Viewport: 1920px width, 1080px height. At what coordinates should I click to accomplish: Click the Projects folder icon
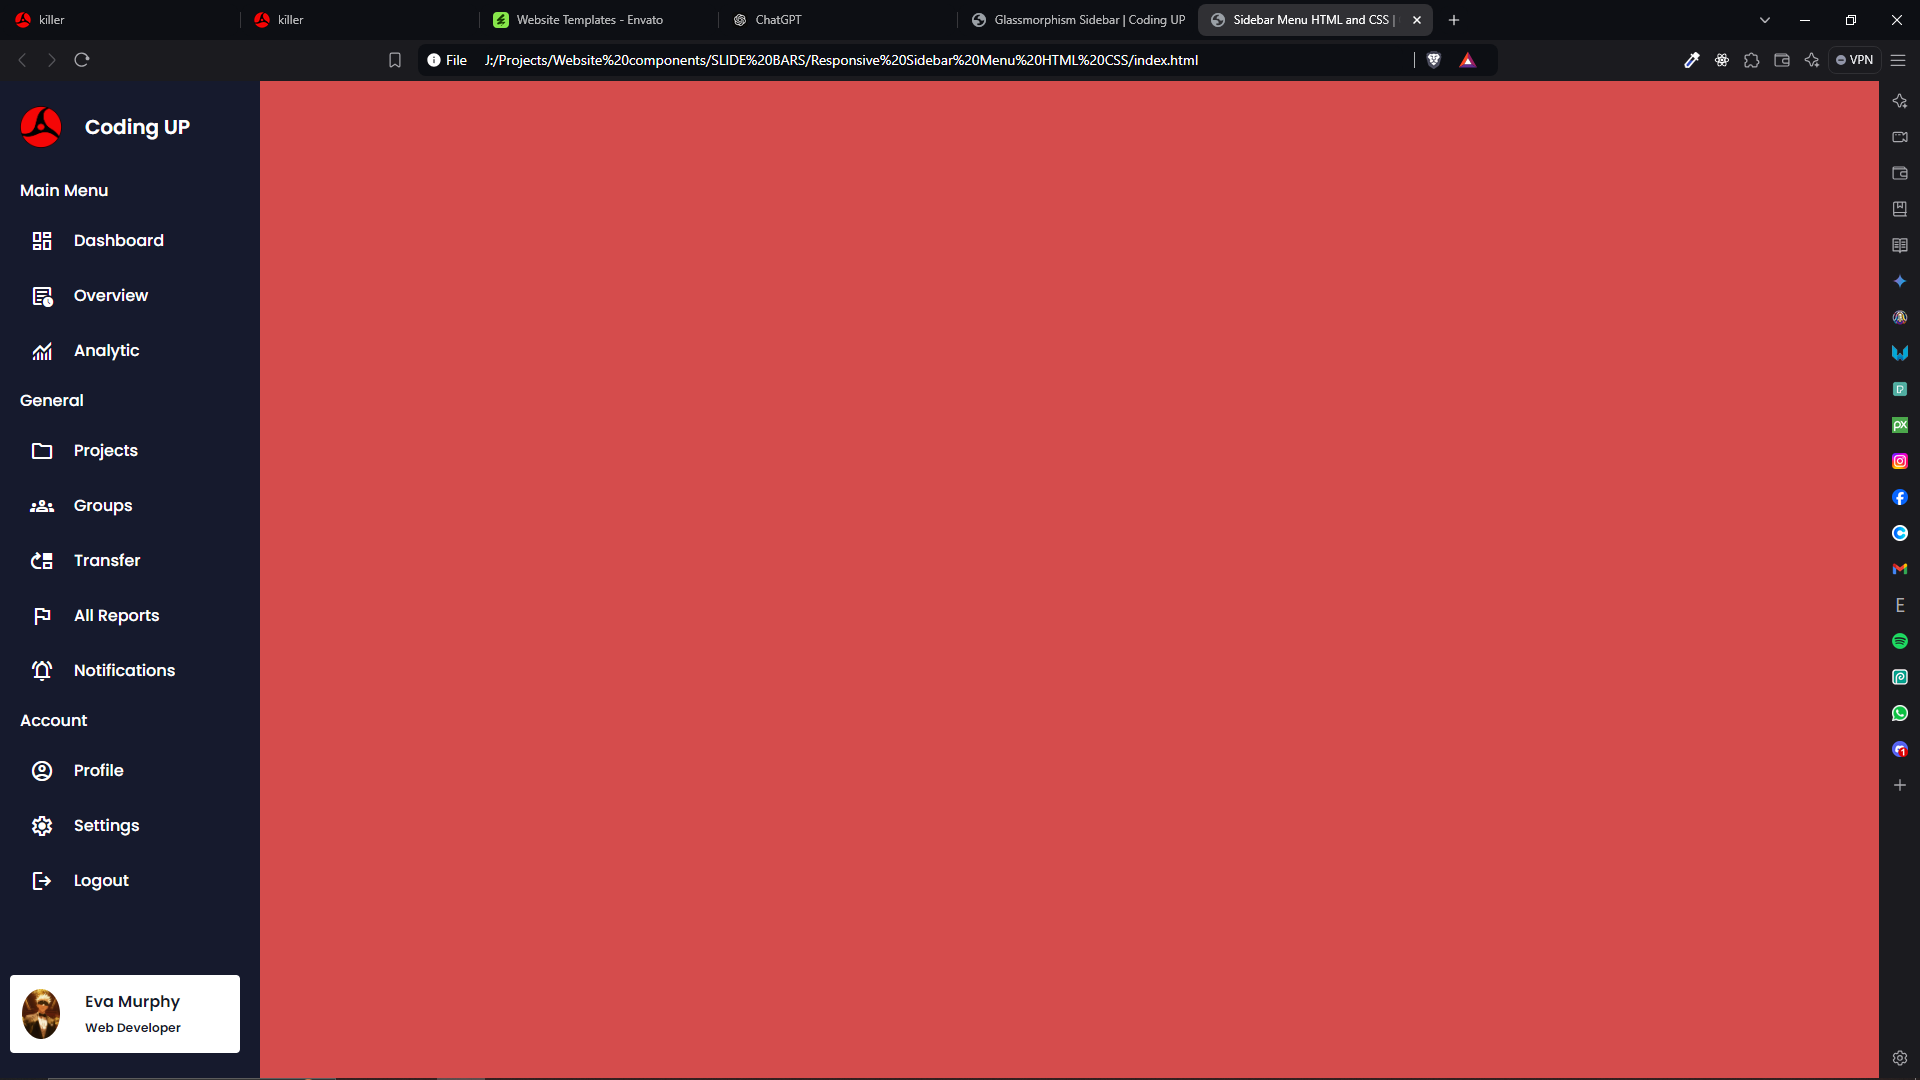pyautogui.click(x=42, y=451)
